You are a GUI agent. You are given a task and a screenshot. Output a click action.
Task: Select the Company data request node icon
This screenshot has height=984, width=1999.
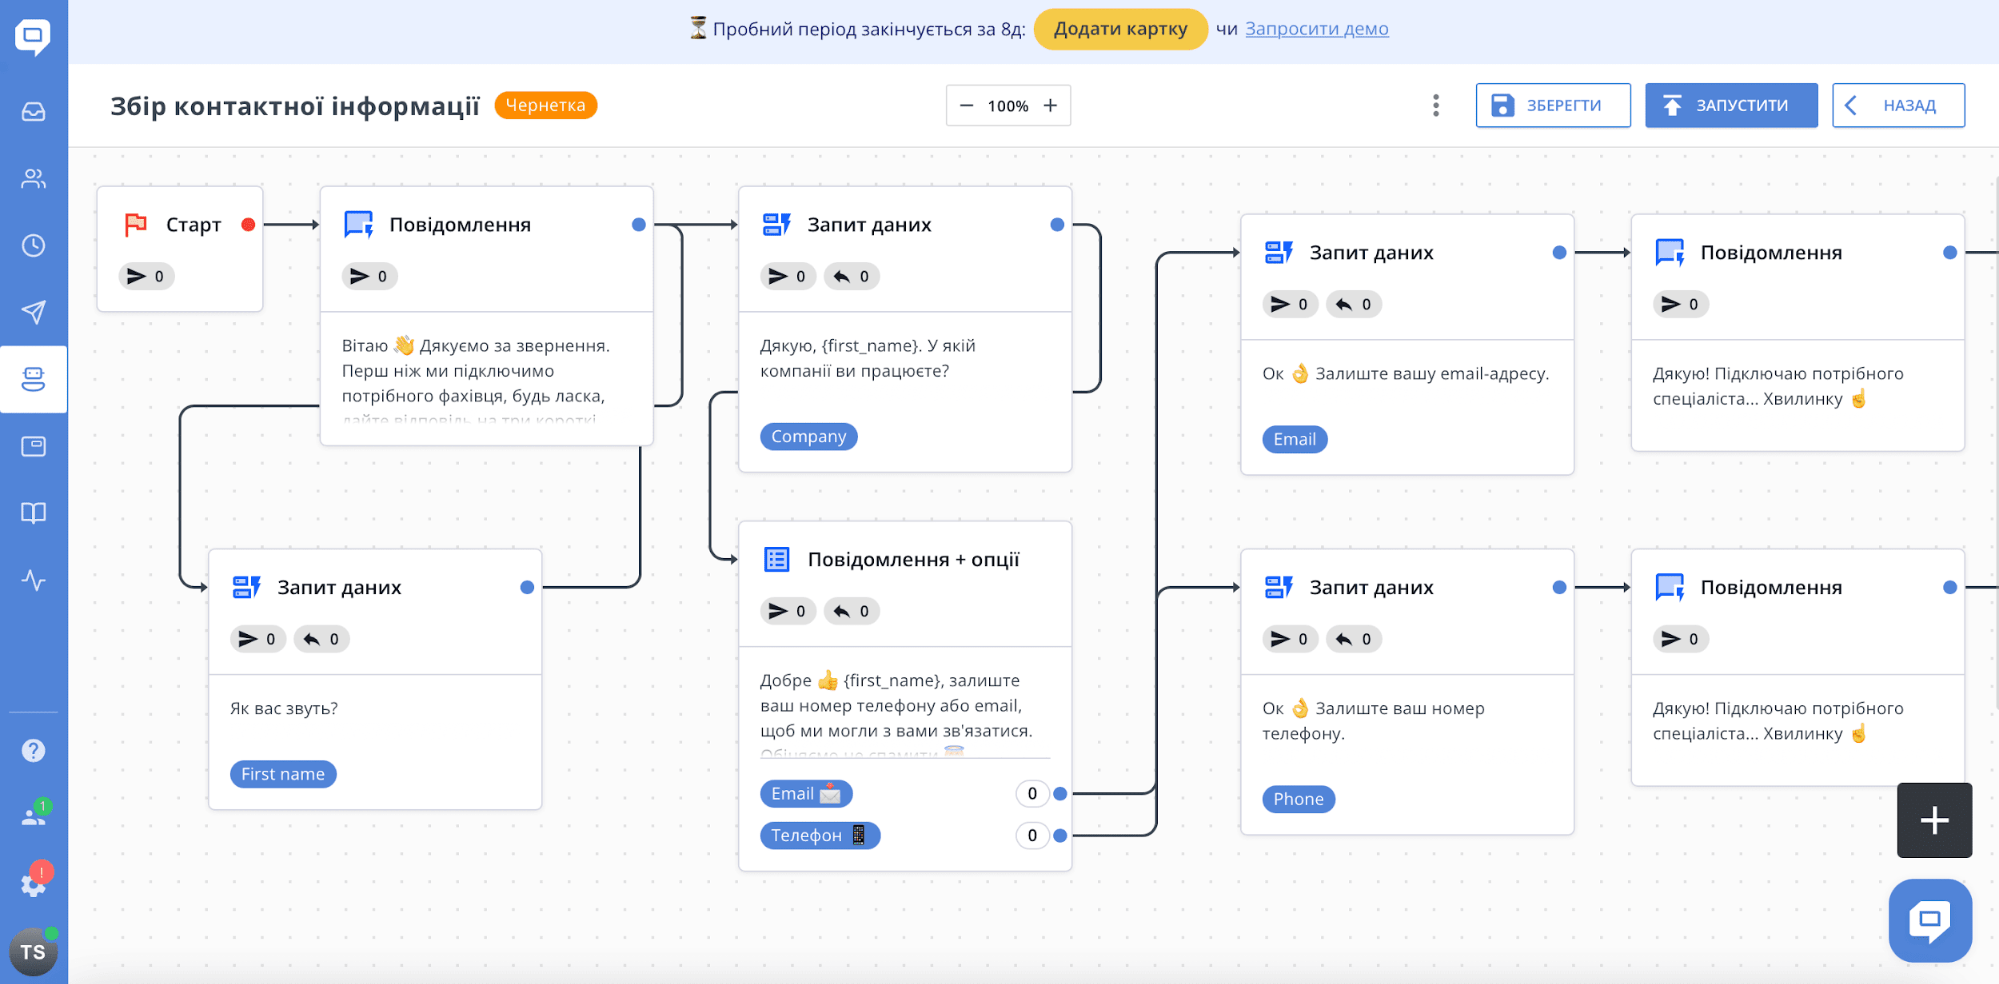coord(777,225)
